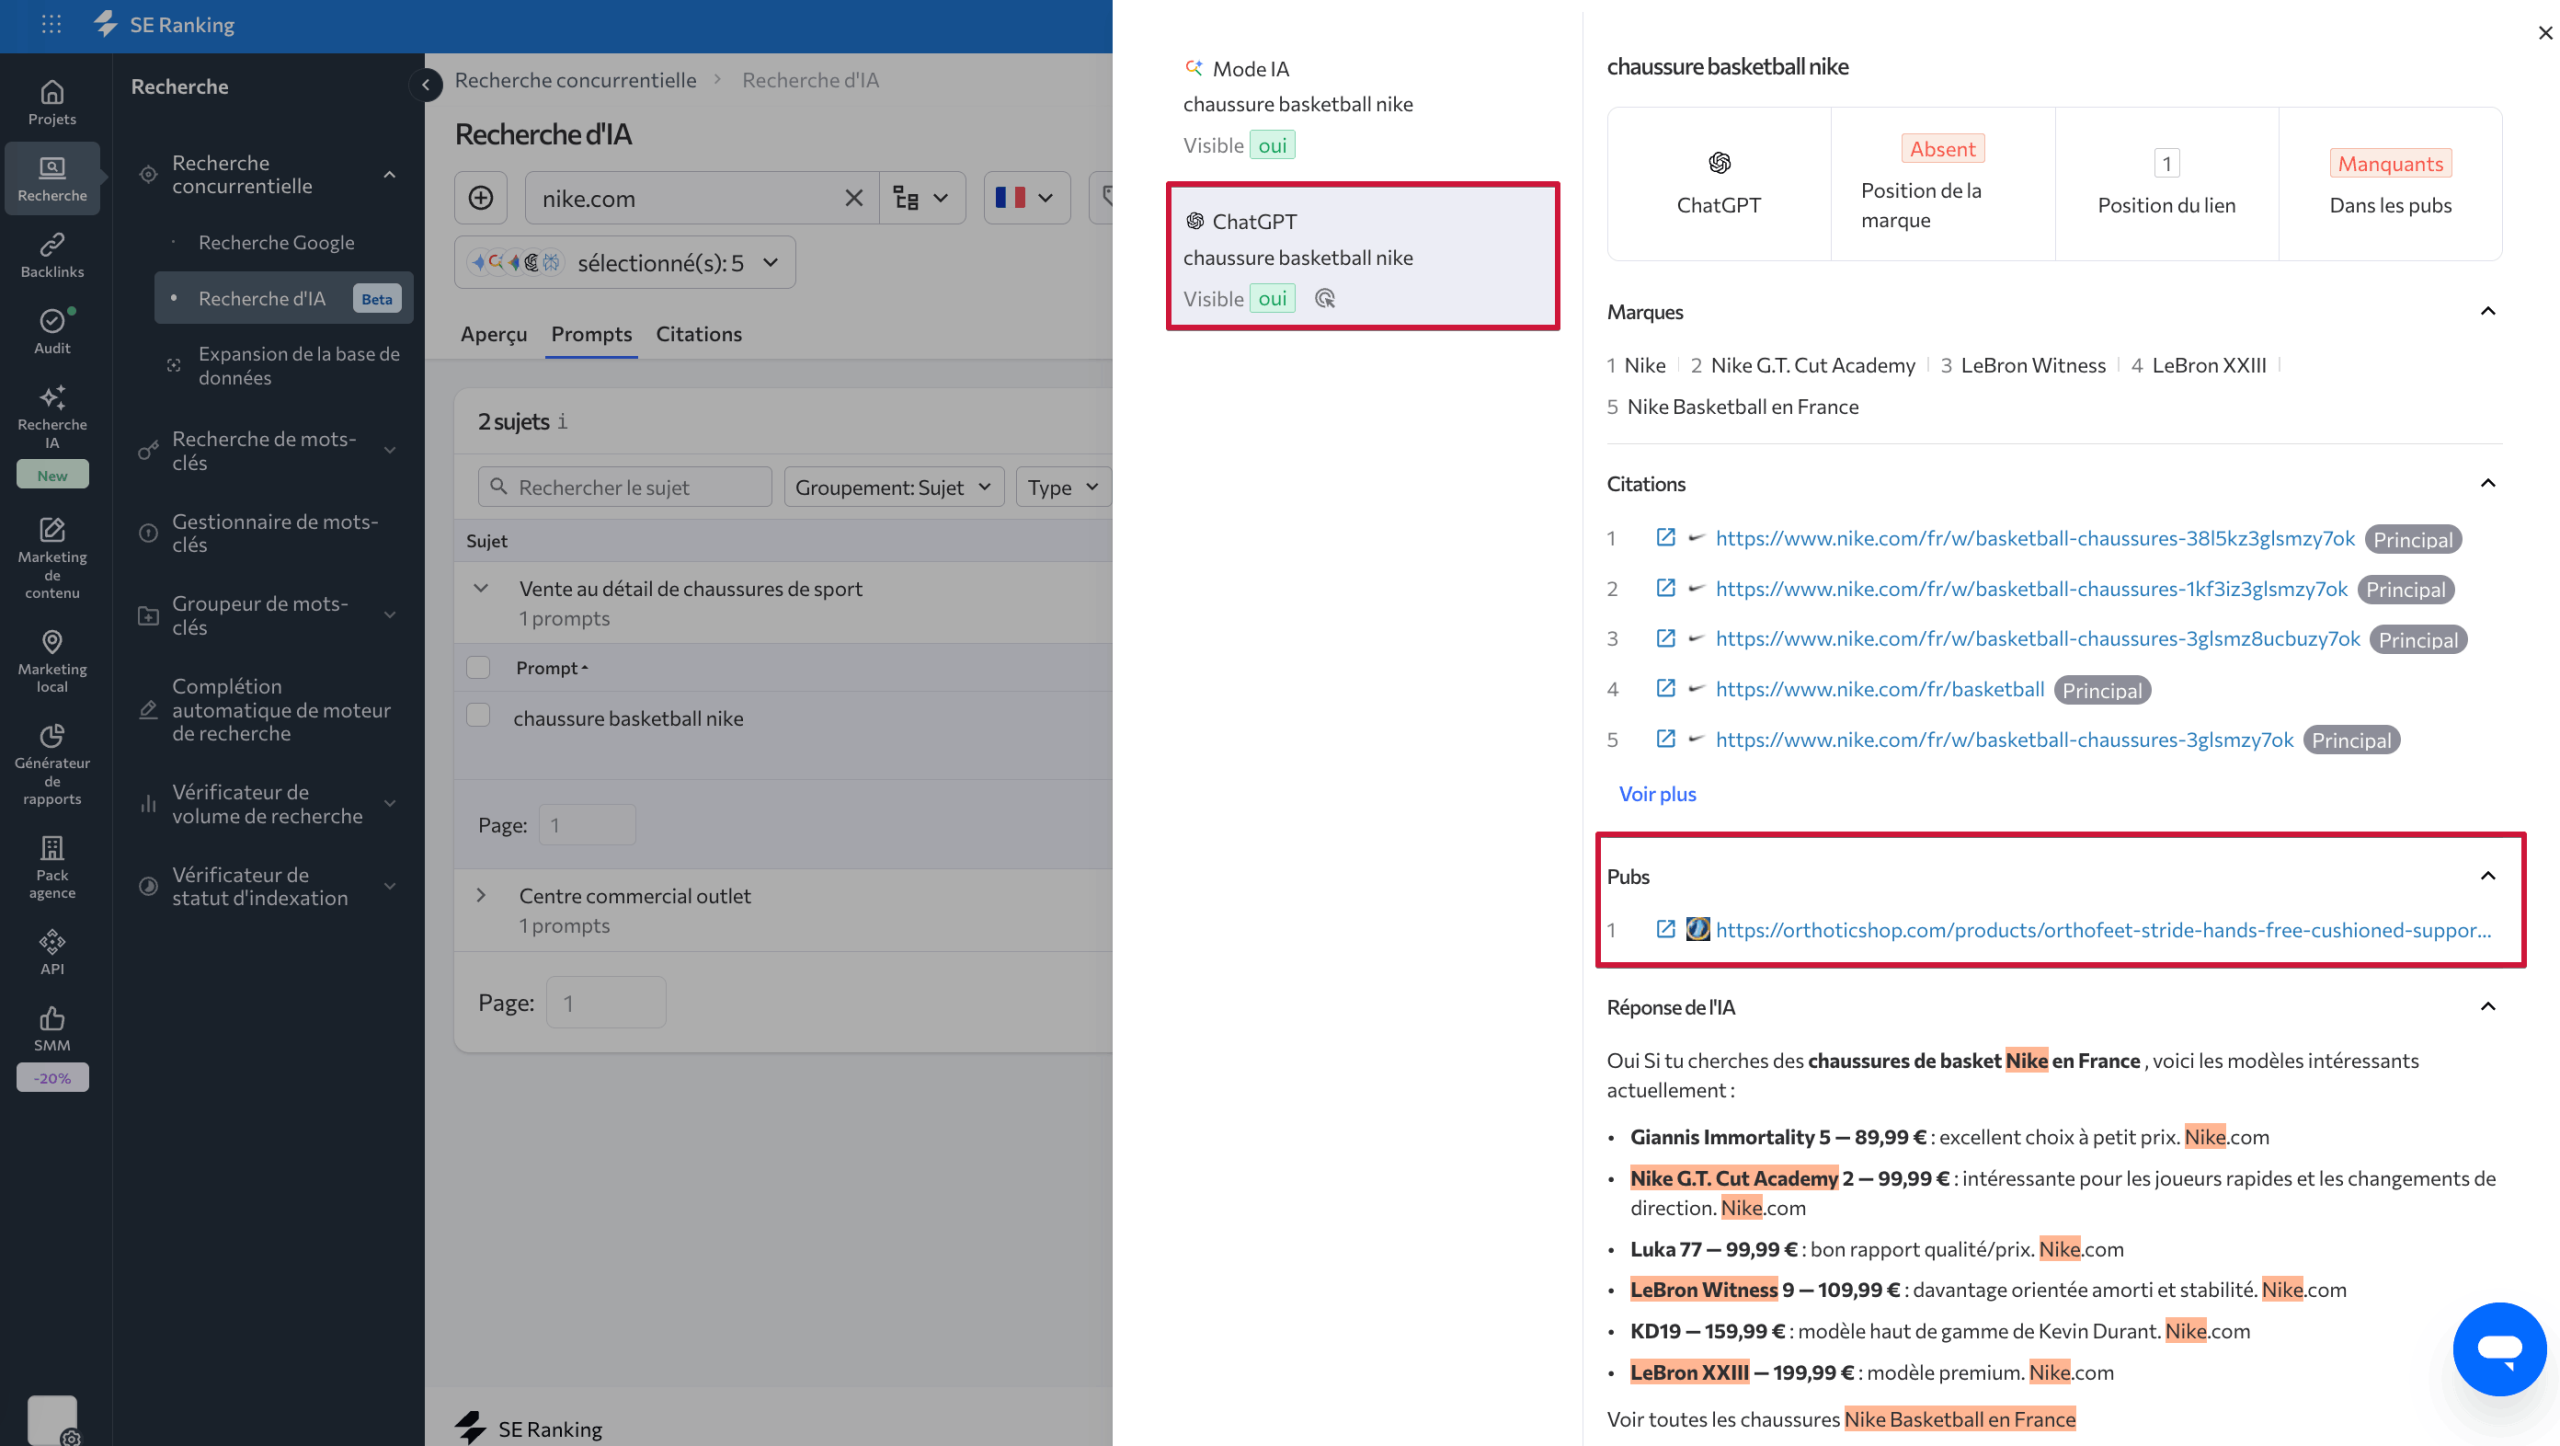
Task: Open Recherche IA sidebar item
Action: [x=52, y=417]
